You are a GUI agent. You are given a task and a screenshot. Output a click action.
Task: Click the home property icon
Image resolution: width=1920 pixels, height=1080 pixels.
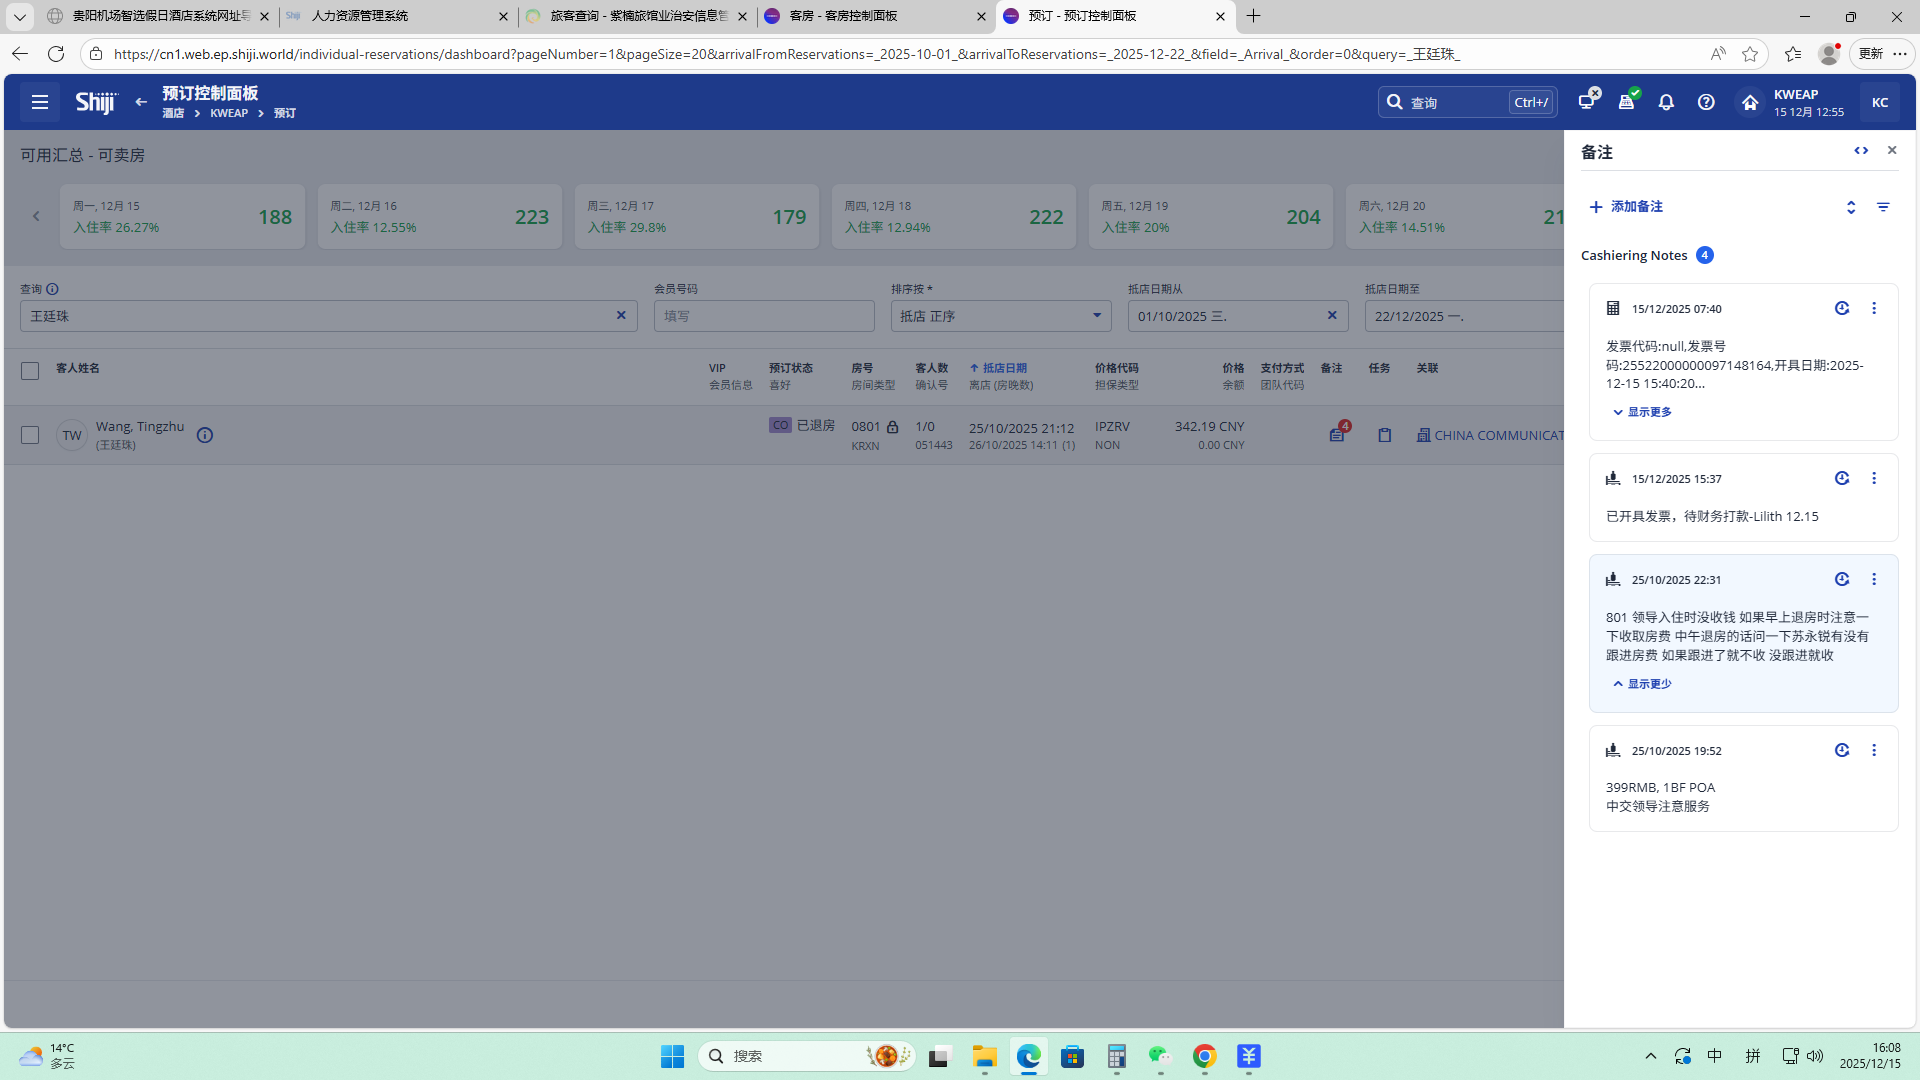pos(1750,102)
